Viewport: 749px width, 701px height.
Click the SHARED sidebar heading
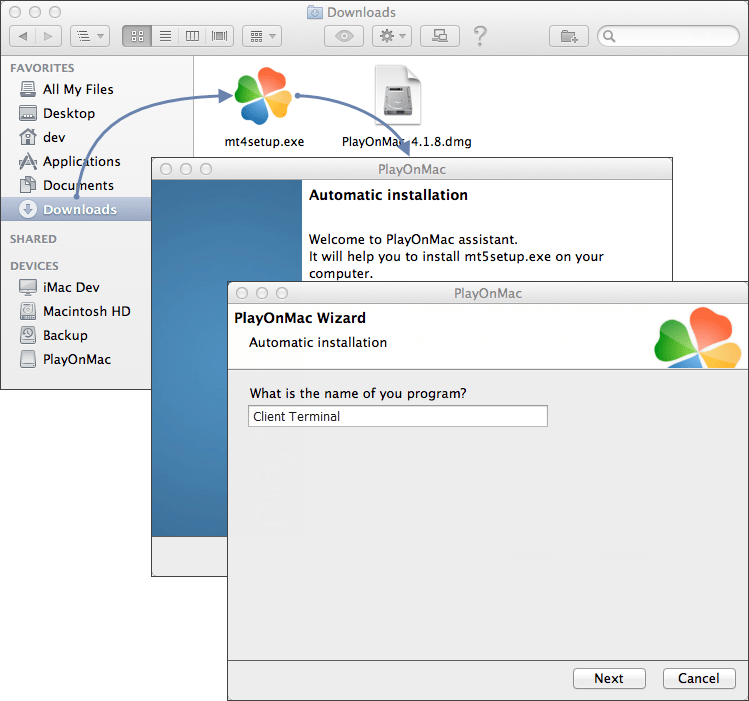coord(33,239)
